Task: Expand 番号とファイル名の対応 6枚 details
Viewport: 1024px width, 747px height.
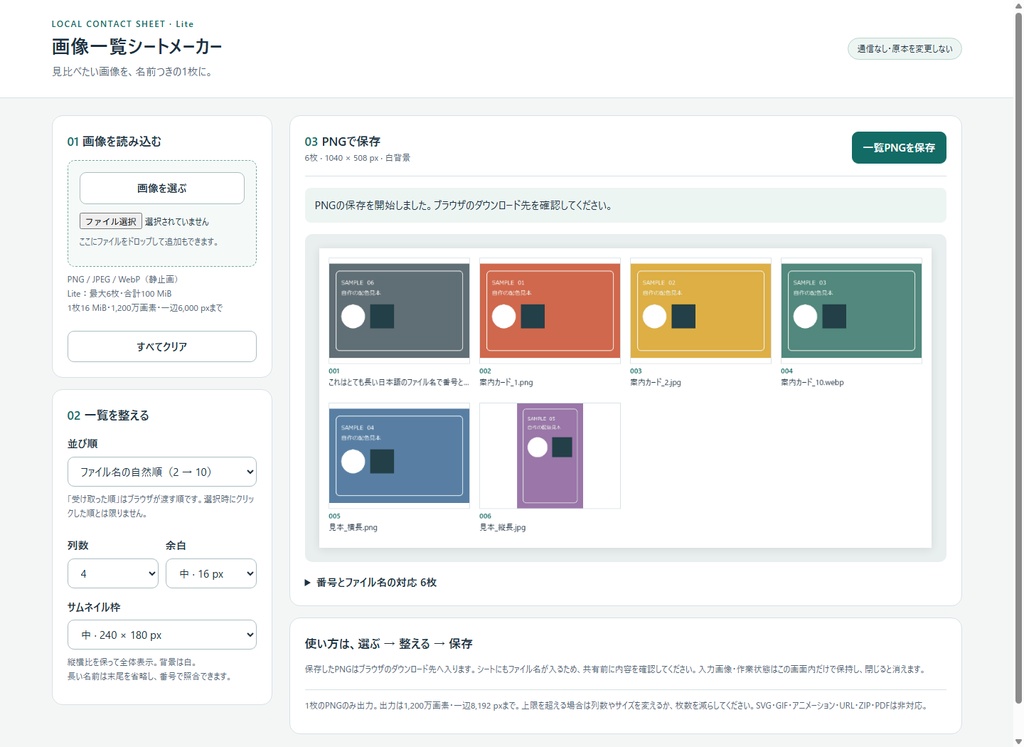Action: pyautogui.click(x=371, y=582)
